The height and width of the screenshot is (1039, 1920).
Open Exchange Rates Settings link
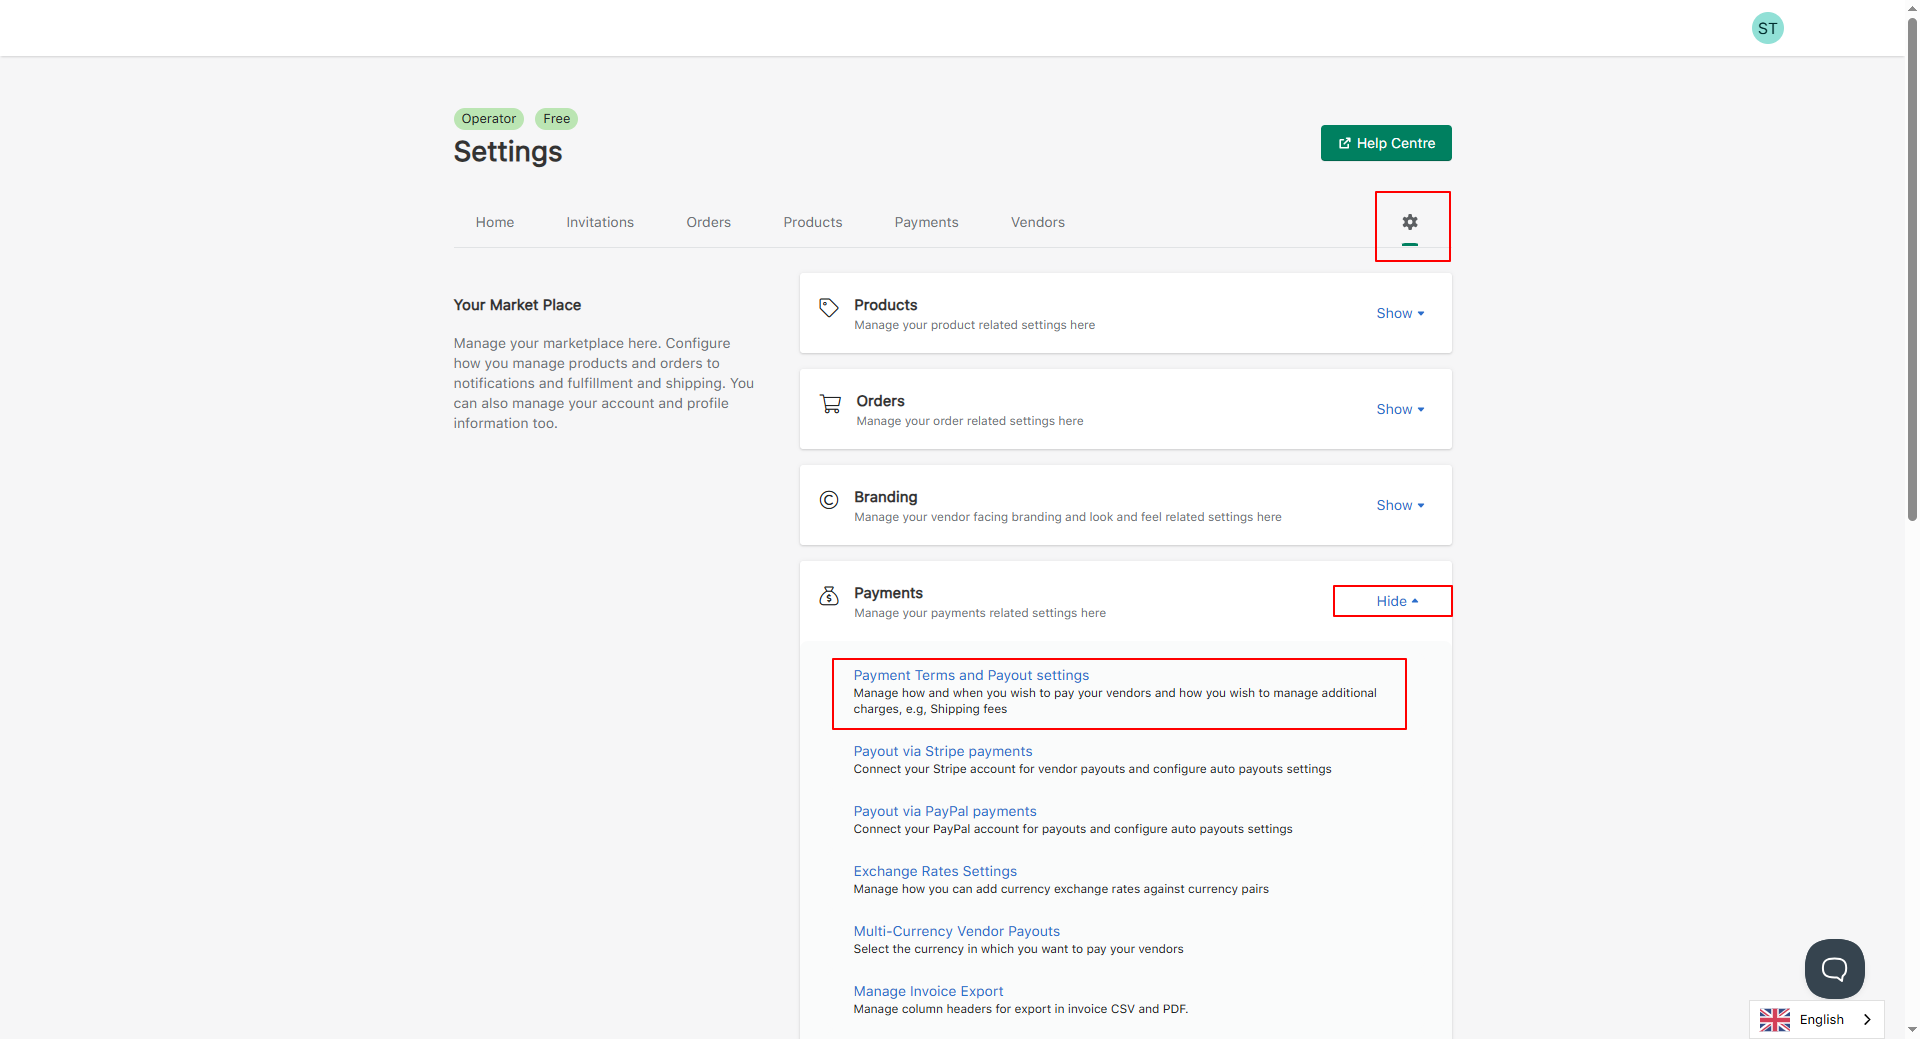pos(935,871)
